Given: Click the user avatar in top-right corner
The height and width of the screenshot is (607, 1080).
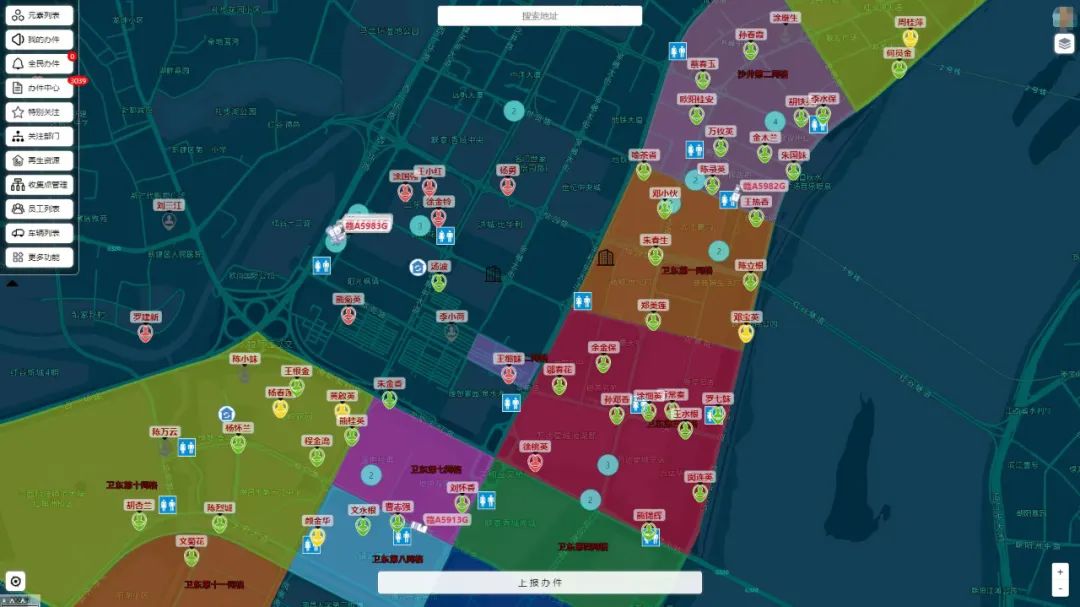Looking at the screenshot, I should click(1063, 17).
